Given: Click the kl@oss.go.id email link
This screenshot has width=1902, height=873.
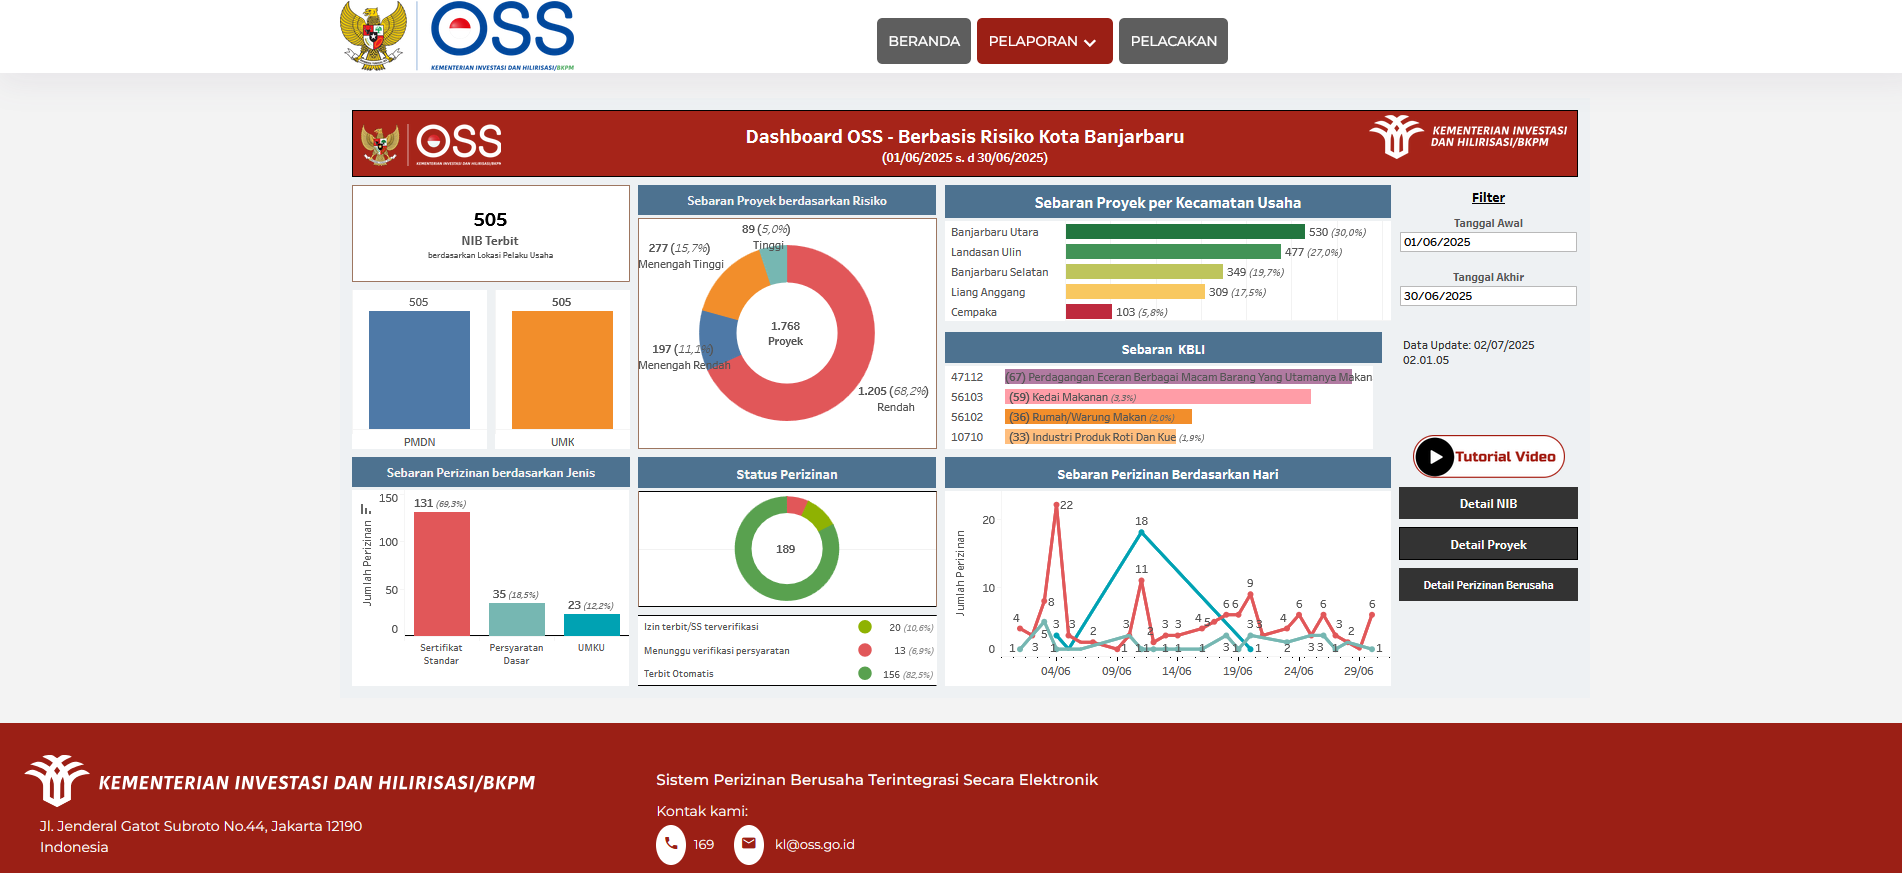Looking at the screenshot, I should pyautogui.click(x=814, y=845).
